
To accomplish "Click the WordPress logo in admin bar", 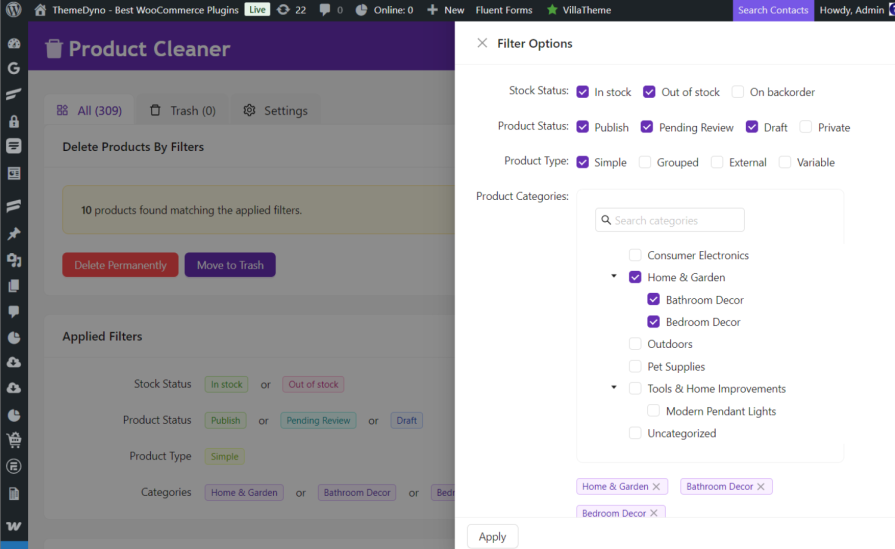I will [x=13, y=10].
